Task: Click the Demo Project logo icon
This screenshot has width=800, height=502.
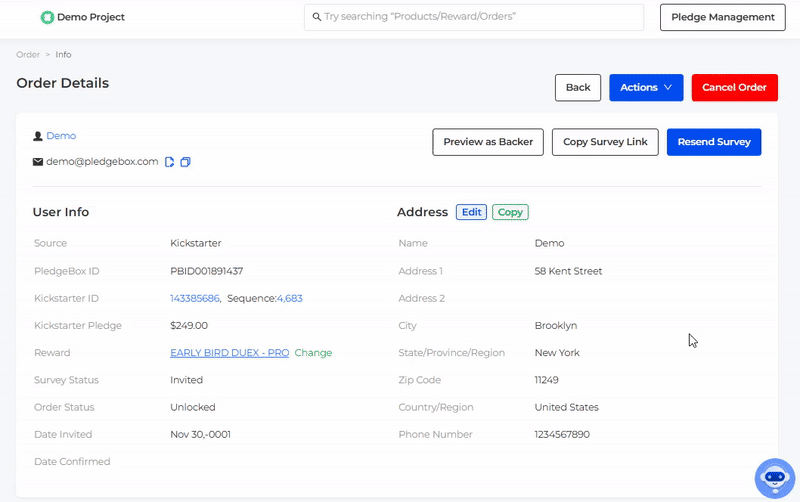Action: (47, 17)
